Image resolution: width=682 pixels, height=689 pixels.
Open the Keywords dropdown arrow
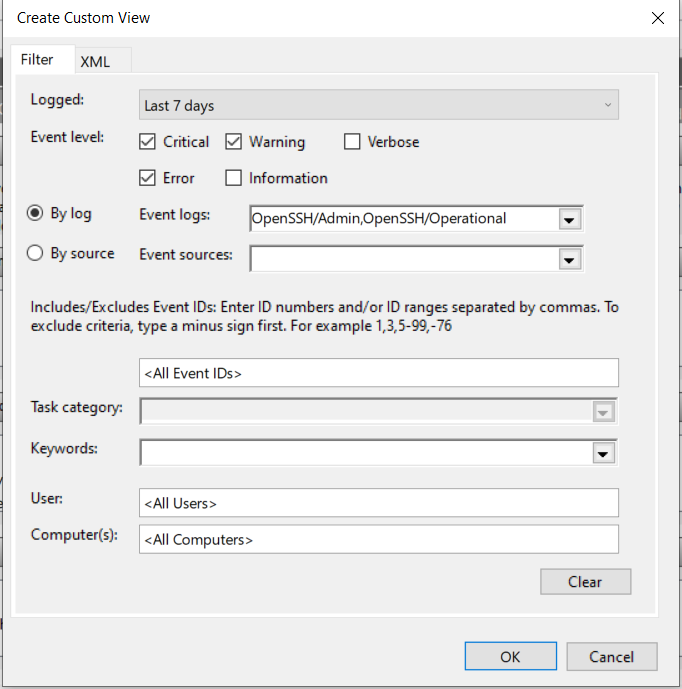coord(603,453)
